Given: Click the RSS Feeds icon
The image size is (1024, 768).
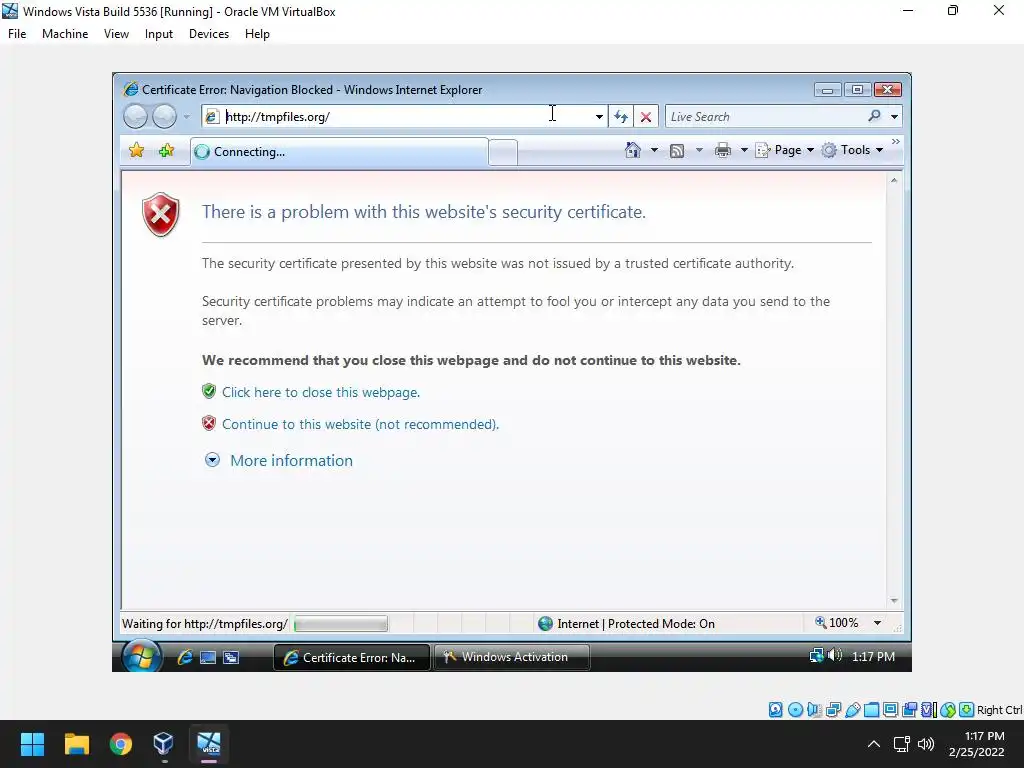Looking at the screenshot, I should (677, 151).
